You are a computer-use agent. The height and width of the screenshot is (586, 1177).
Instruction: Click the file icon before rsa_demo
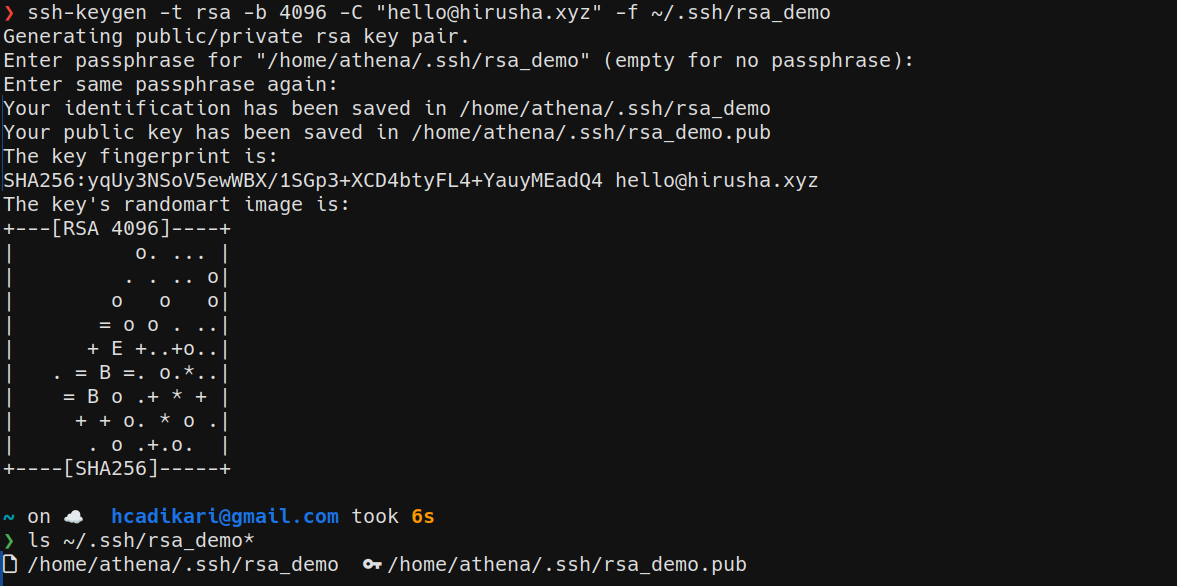tap(10, 565)
